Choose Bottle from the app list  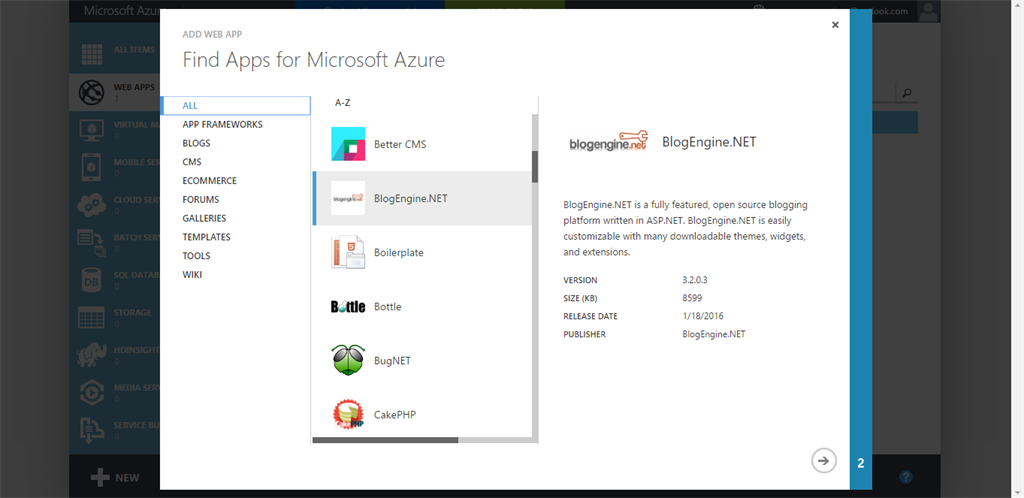pos(422,307)
